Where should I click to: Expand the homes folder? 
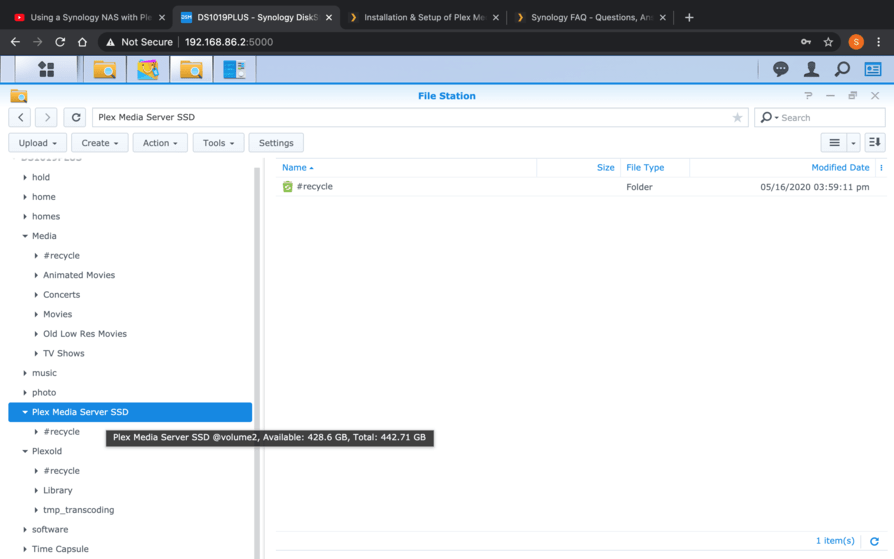(25, 216)
